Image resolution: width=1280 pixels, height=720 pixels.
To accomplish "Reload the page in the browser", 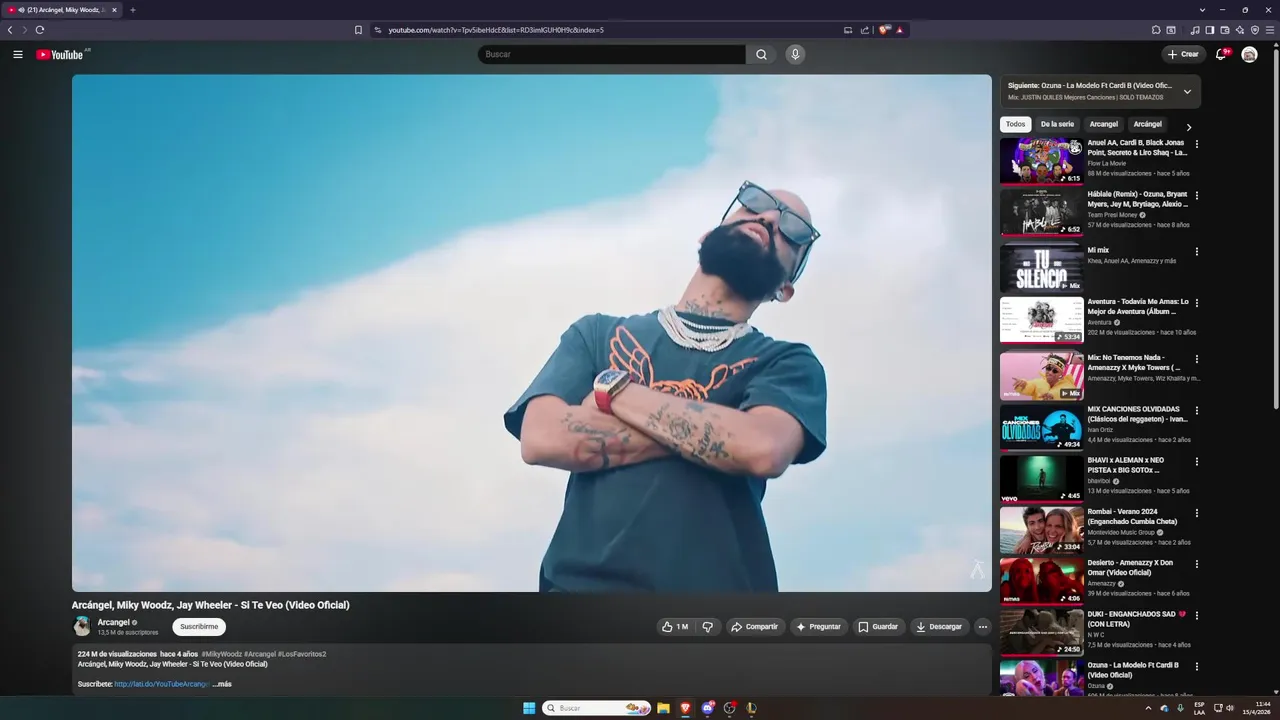I will (40, 30).
